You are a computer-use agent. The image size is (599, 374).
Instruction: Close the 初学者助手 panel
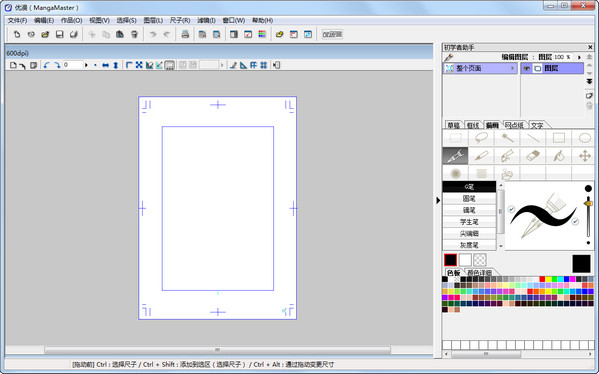click(x=590, y=47)
